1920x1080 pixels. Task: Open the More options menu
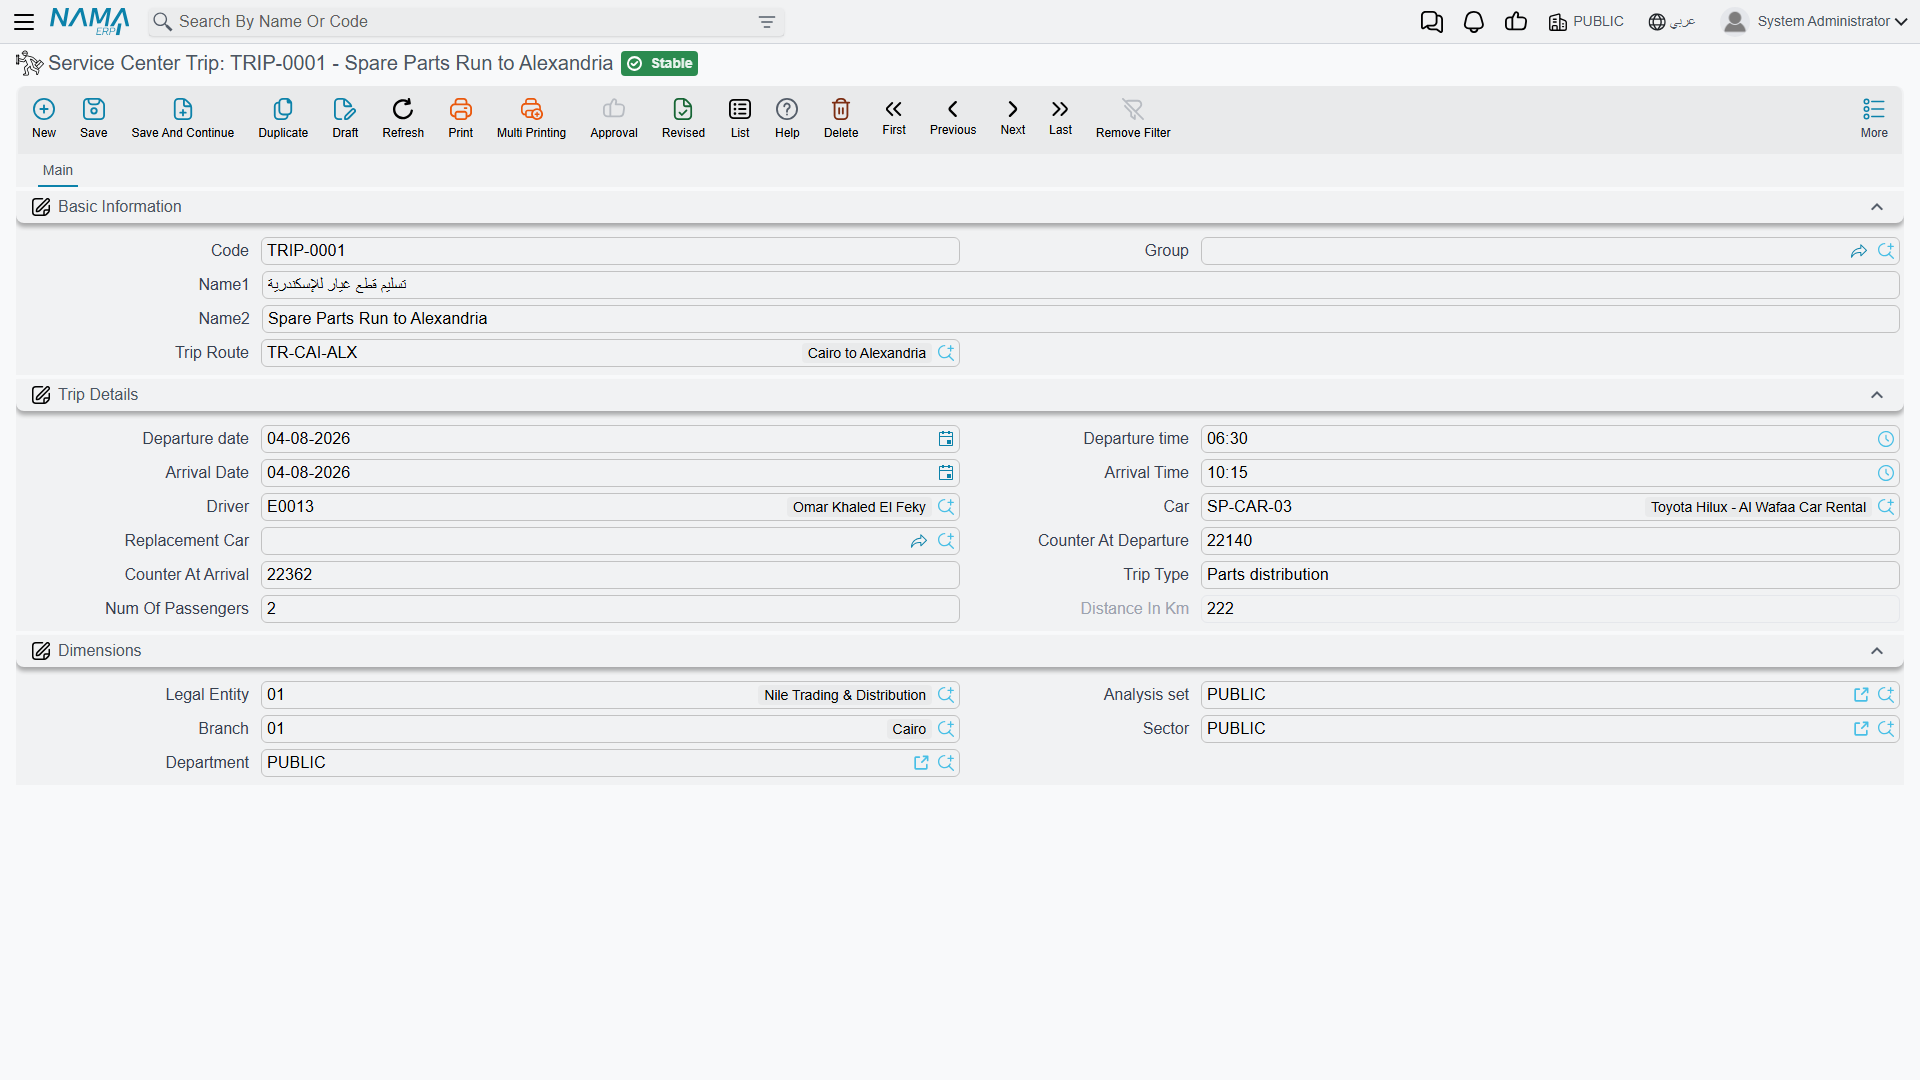pyautogui.click(x=1874, y=117)
